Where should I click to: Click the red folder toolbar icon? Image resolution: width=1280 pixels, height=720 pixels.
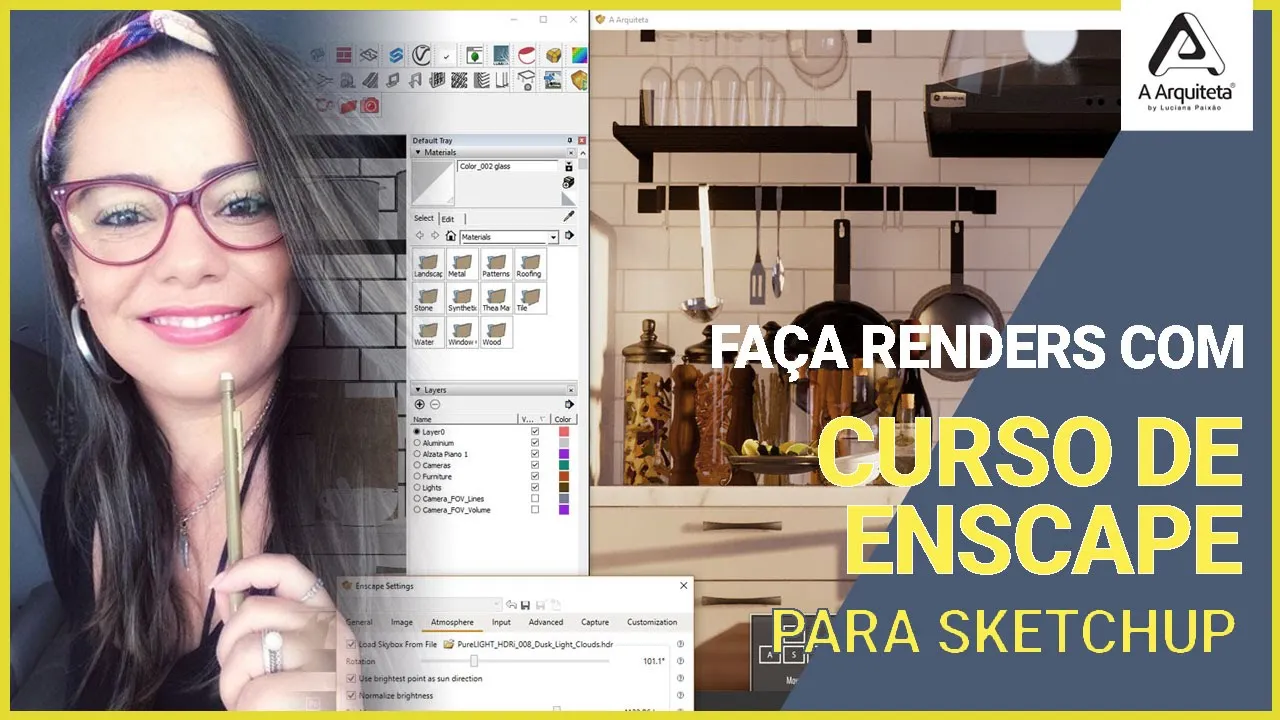[348, 104]
